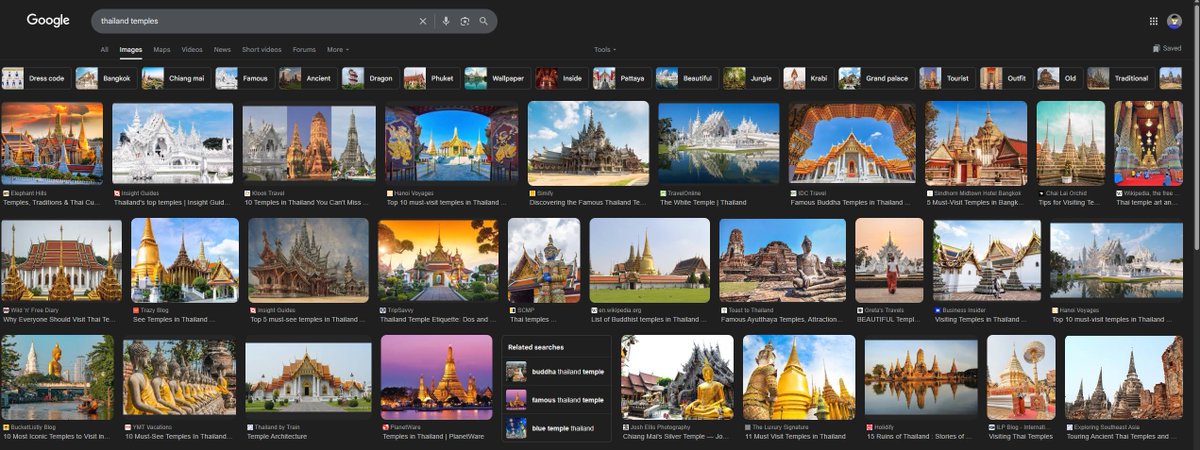Open the Videos tab
Screen dimensions: 1200x450
(192, 49)
